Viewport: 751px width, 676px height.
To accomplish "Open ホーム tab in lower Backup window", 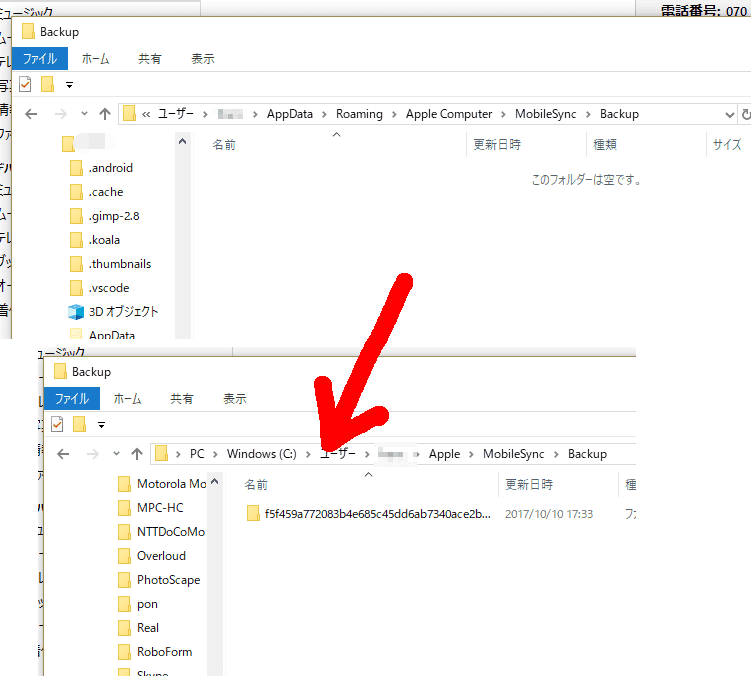I will click(x=127, y=399).
